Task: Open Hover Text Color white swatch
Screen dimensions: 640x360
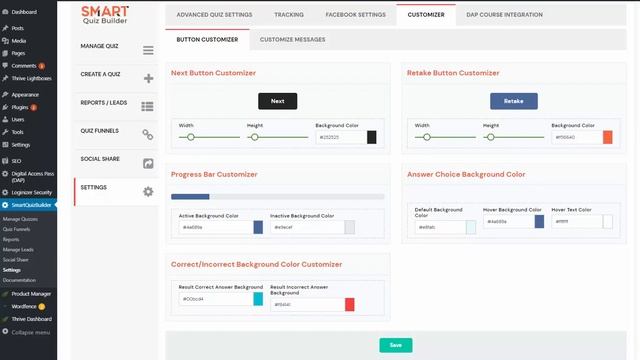Action: pyautogui.click(x=608, y=222)
